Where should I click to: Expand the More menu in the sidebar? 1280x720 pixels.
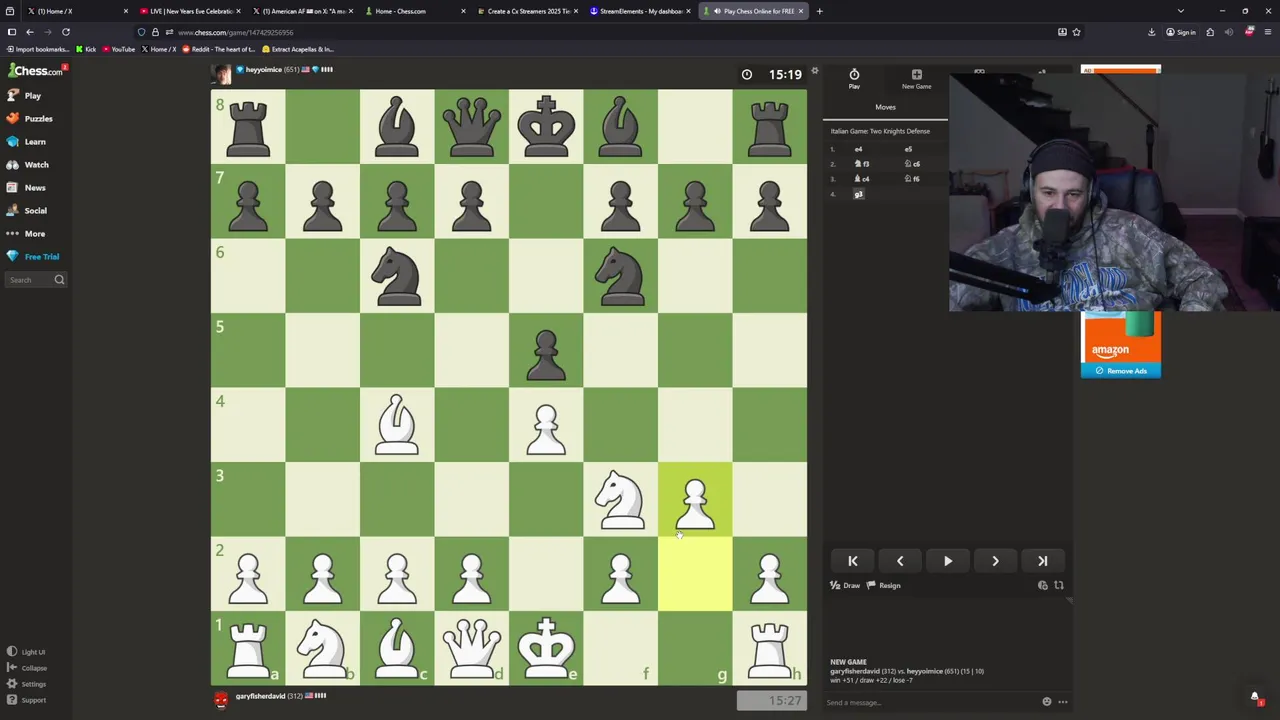[x=26, y=234]
